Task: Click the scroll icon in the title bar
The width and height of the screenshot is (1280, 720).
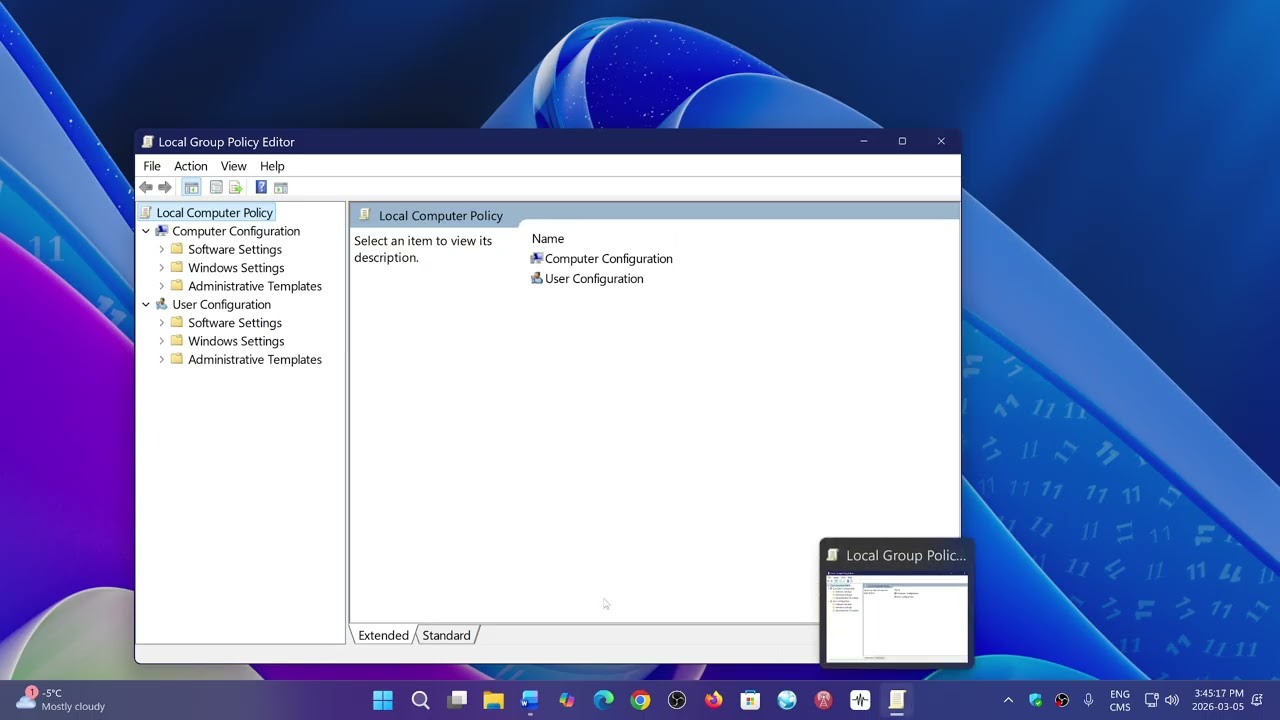Action: click(148, 142)
